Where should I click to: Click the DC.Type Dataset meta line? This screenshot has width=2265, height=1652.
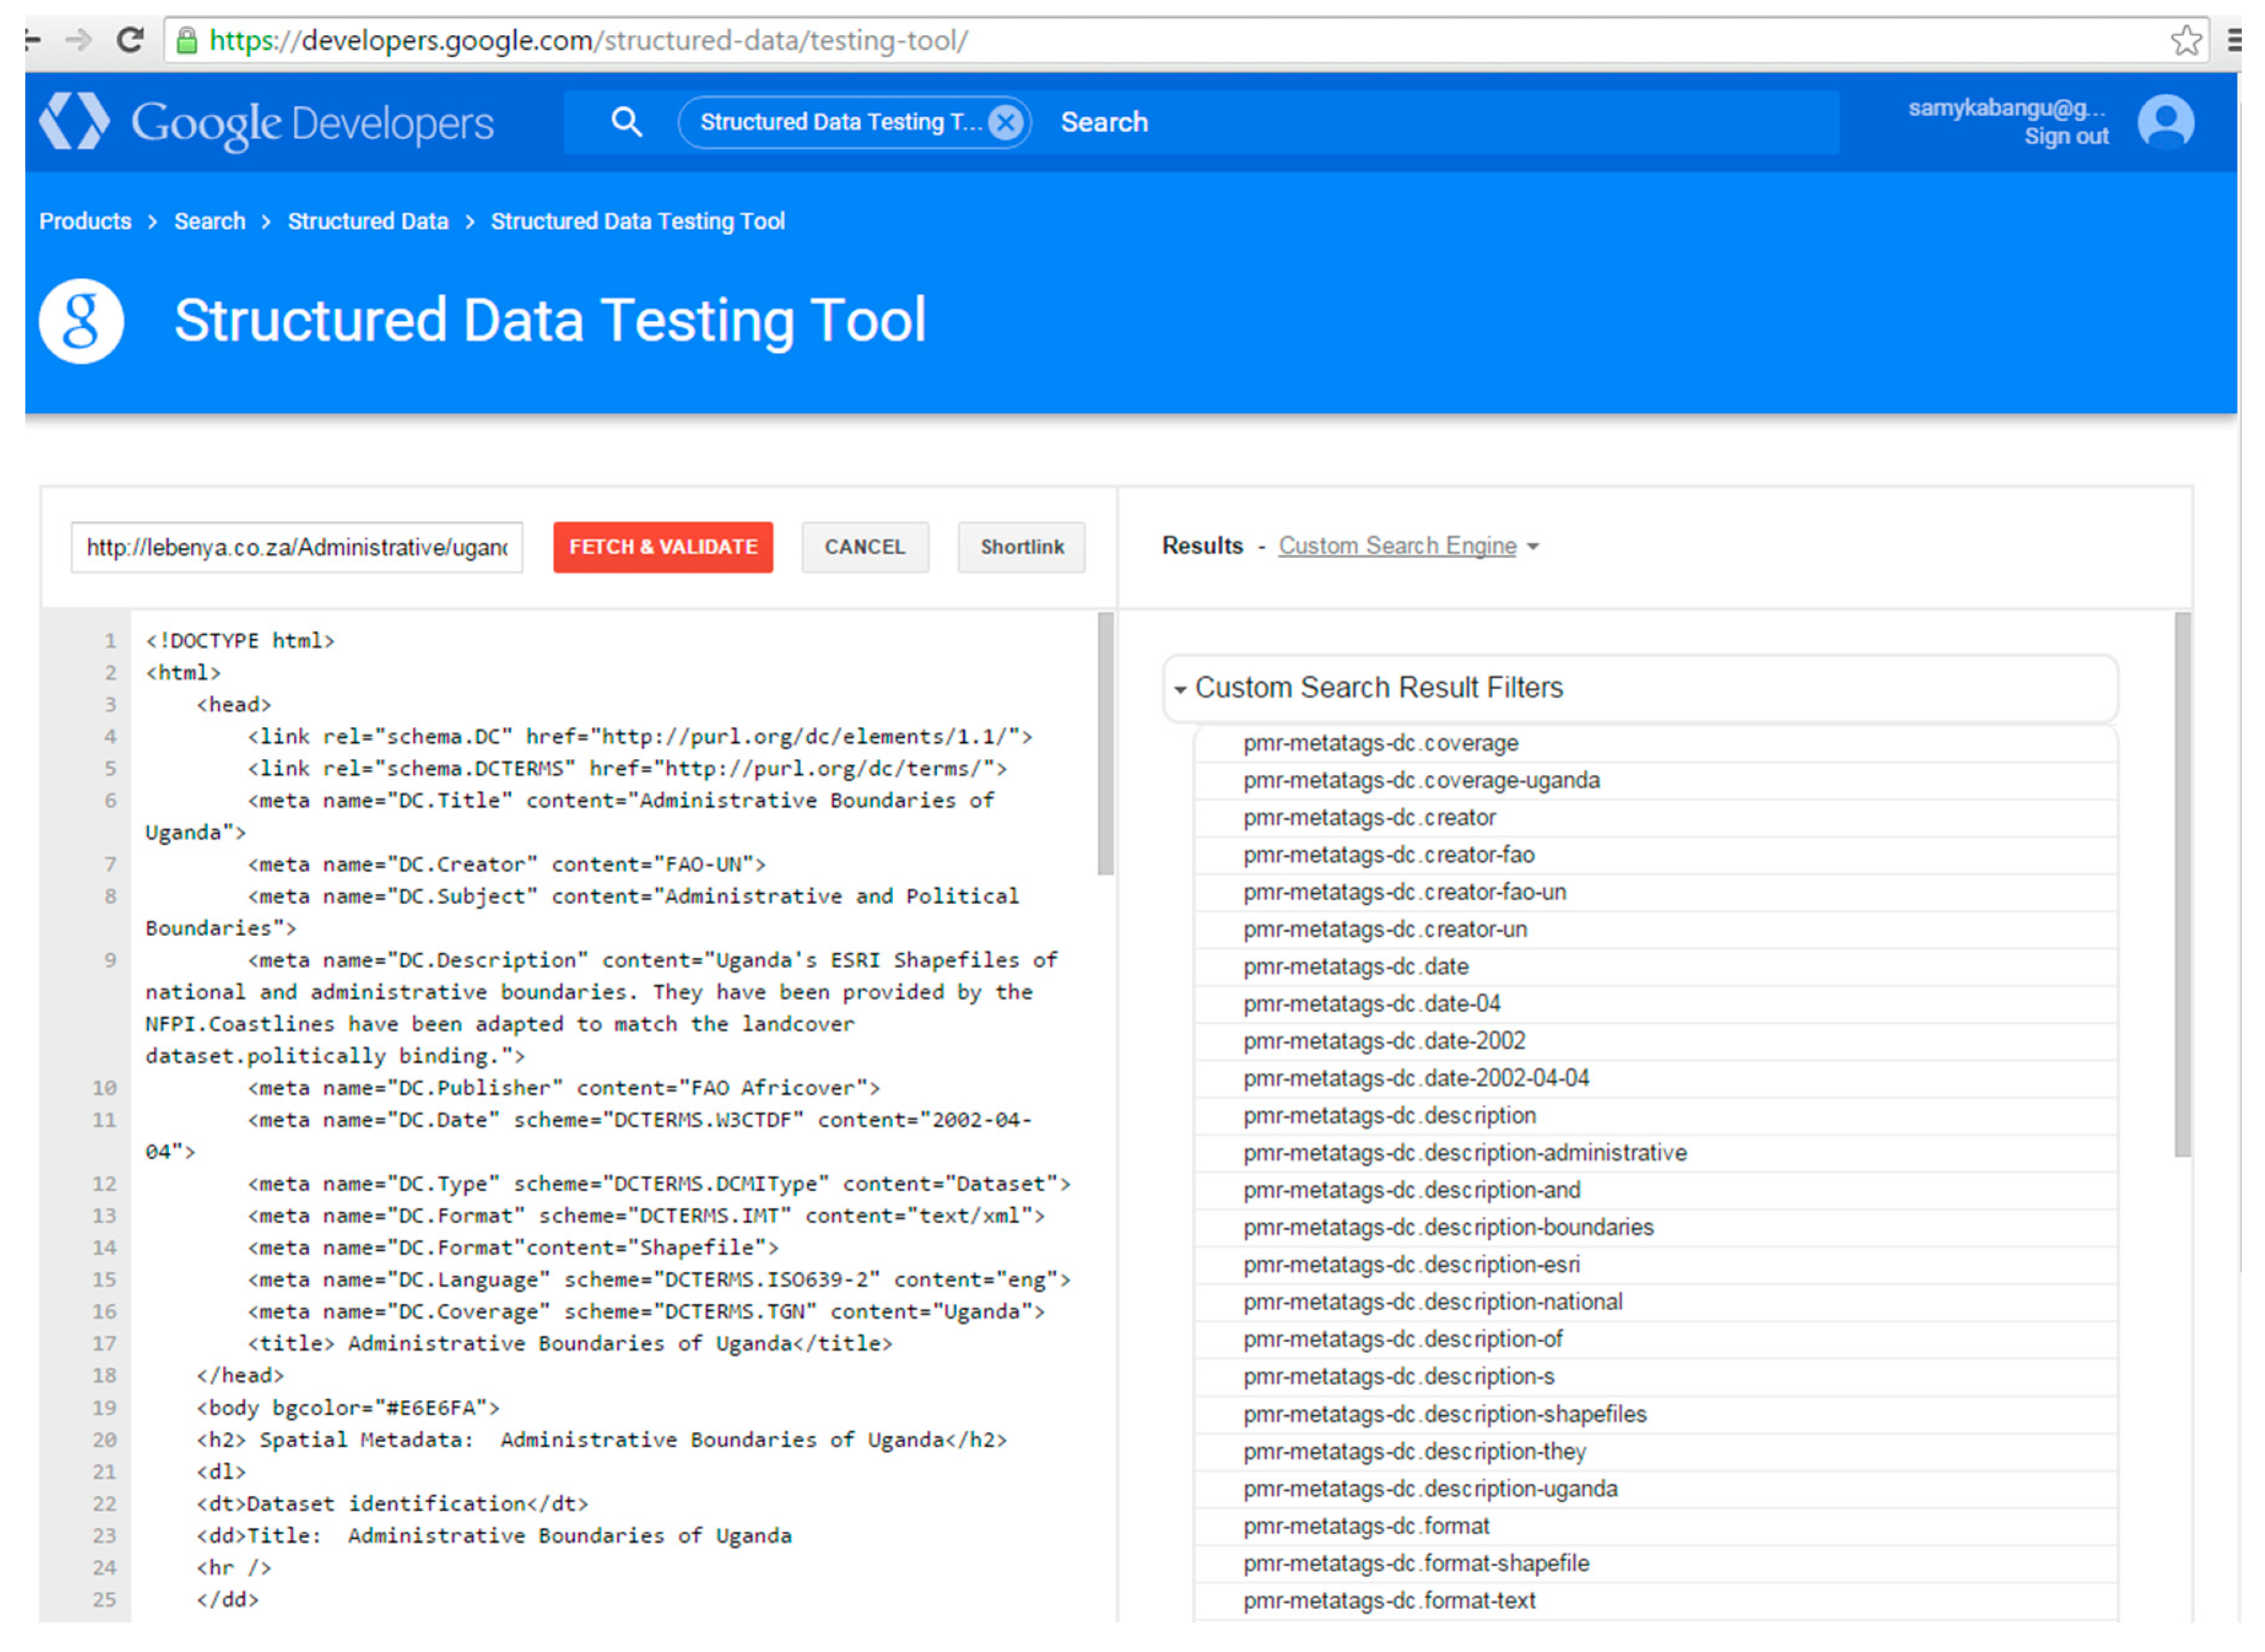tap(659, 1184)
